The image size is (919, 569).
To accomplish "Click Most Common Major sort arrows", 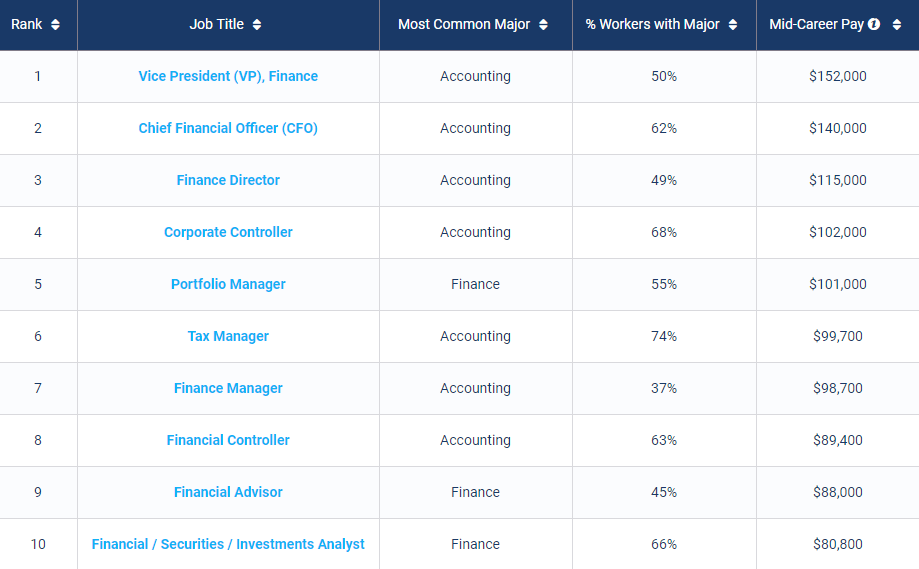I will [x=543, y=25].
